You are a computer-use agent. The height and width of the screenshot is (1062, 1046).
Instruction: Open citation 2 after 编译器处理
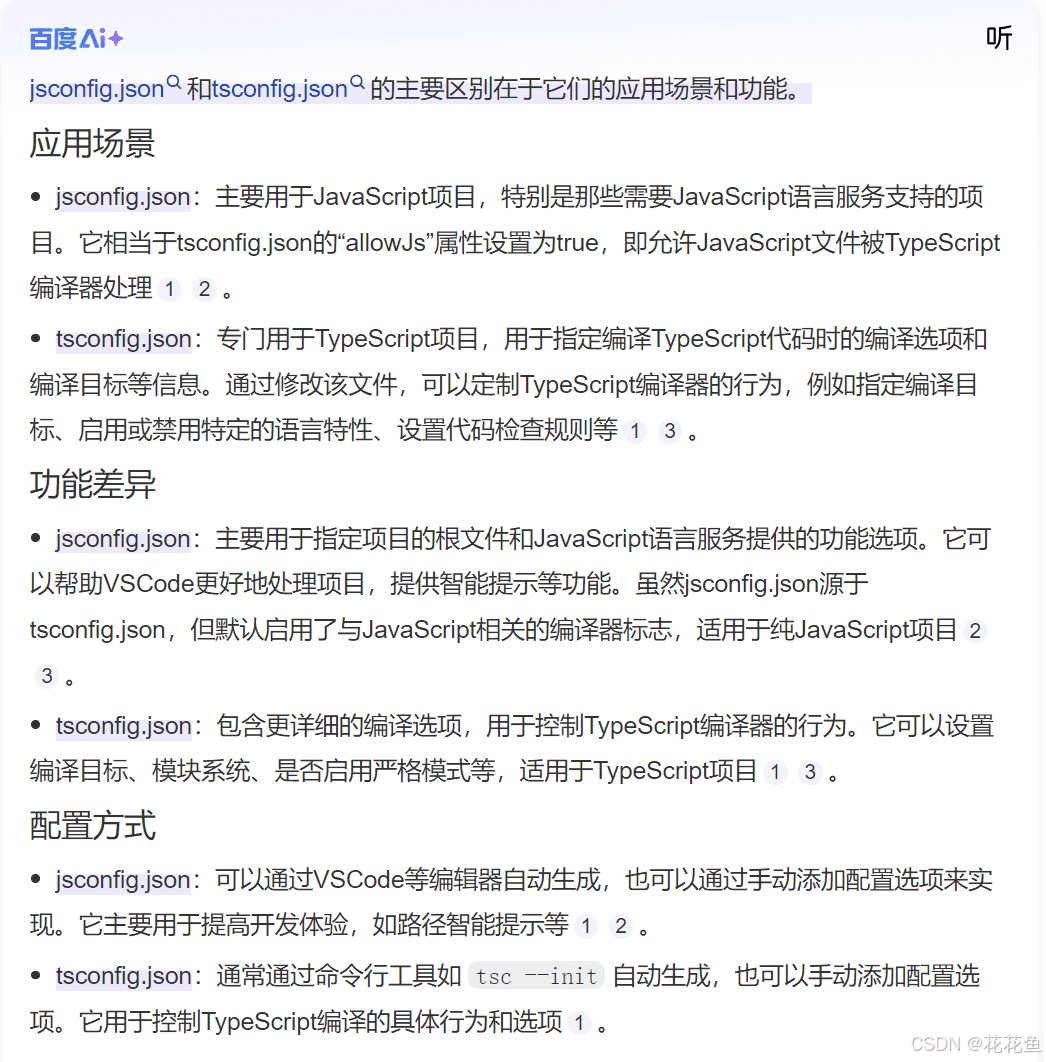point(204,289)
